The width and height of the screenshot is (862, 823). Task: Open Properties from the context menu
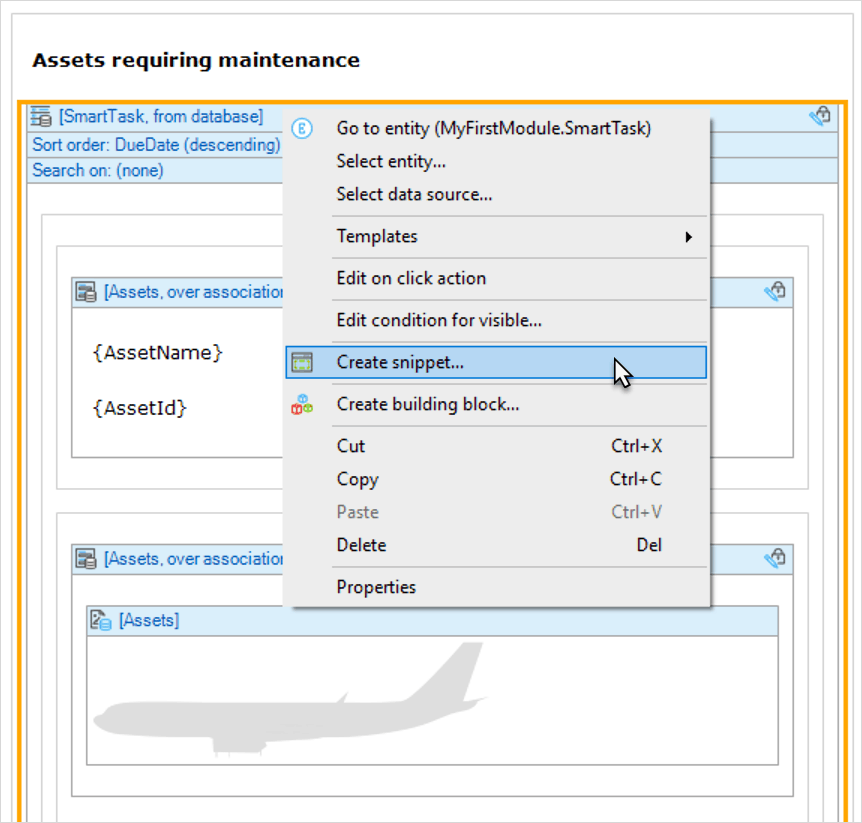376,587
